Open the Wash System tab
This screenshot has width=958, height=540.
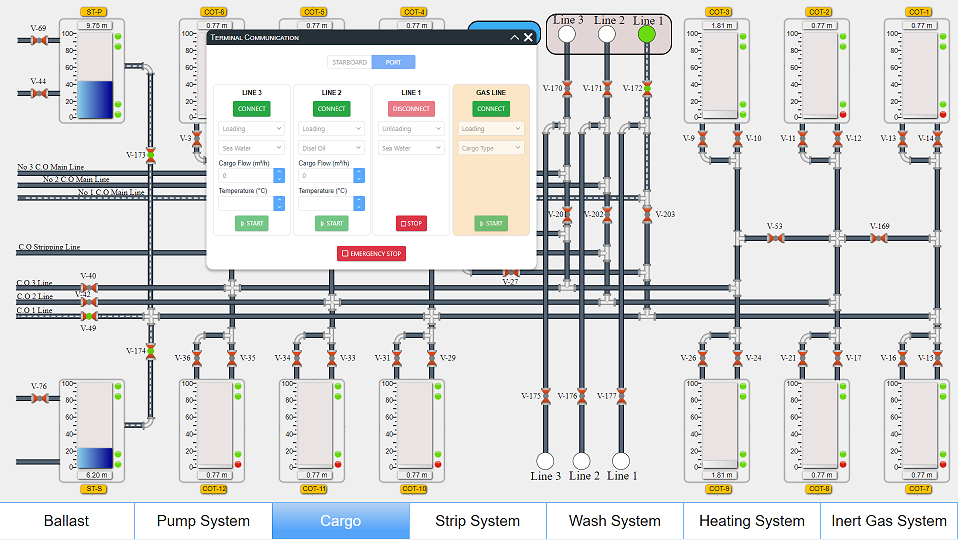[x=615, y=521]
